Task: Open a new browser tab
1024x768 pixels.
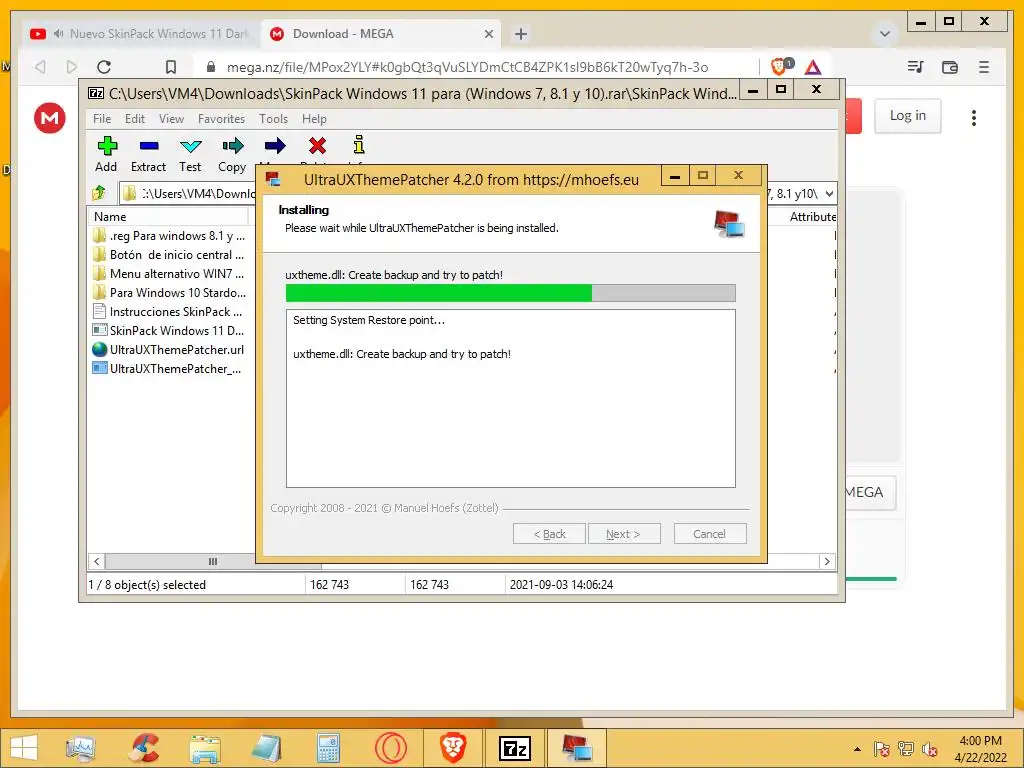Action: [520, 34]
